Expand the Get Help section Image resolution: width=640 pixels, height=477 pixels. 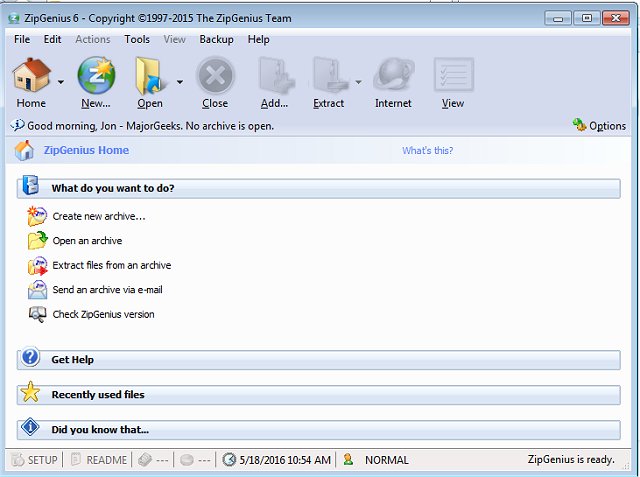tap(318, 360)
